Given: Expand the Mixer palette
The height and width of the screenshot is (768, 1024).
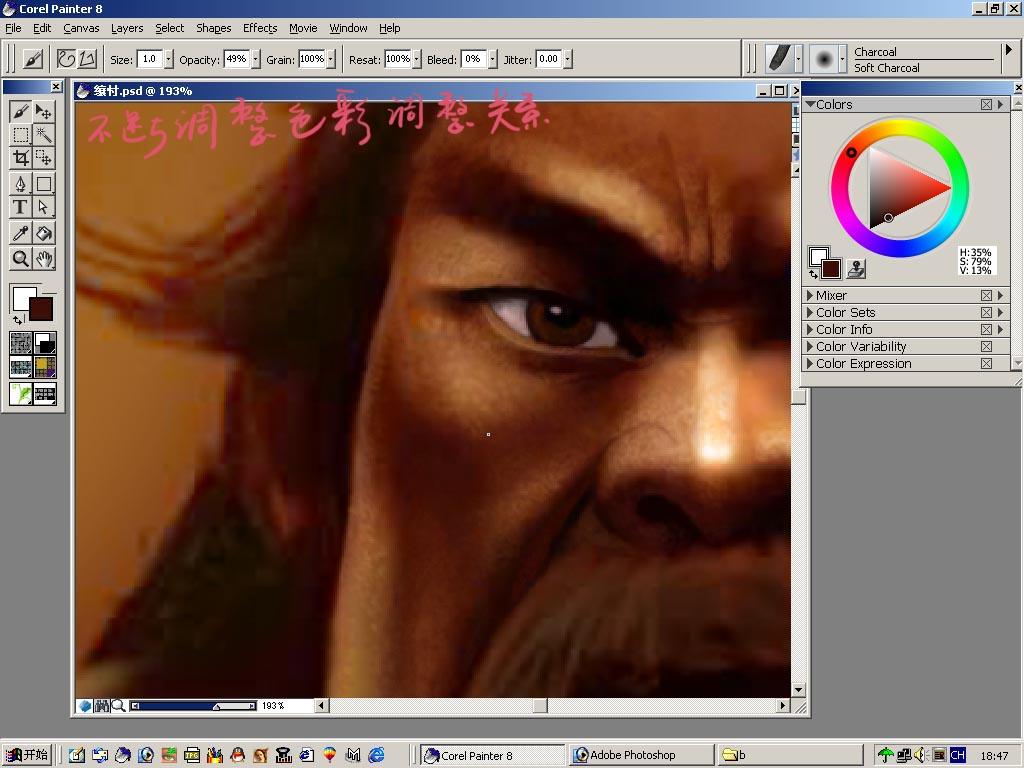Looking at the screenshot, I should coord(810,295).
